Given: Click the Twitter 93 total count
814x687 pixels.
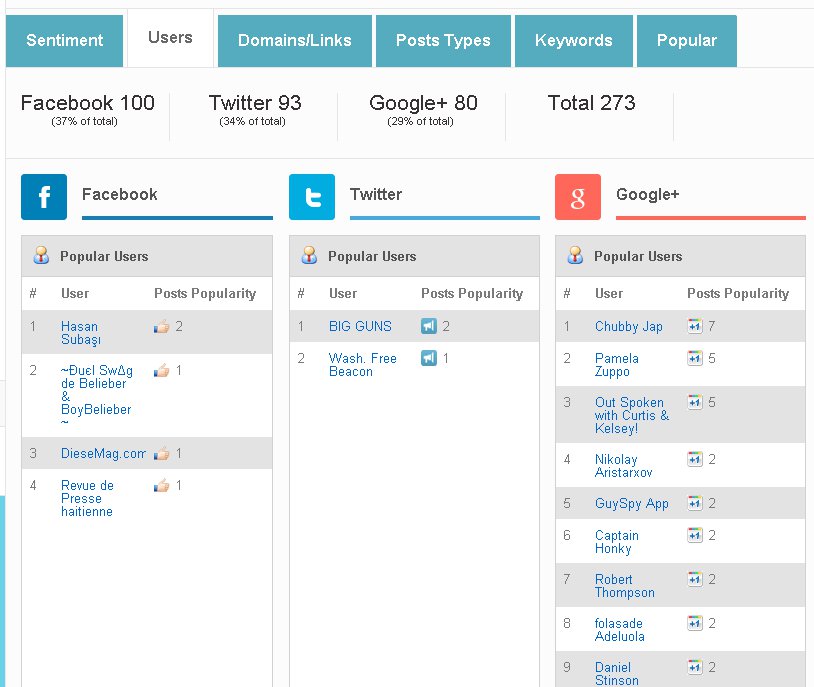Looking at the screenshot, I should point(255,103).
